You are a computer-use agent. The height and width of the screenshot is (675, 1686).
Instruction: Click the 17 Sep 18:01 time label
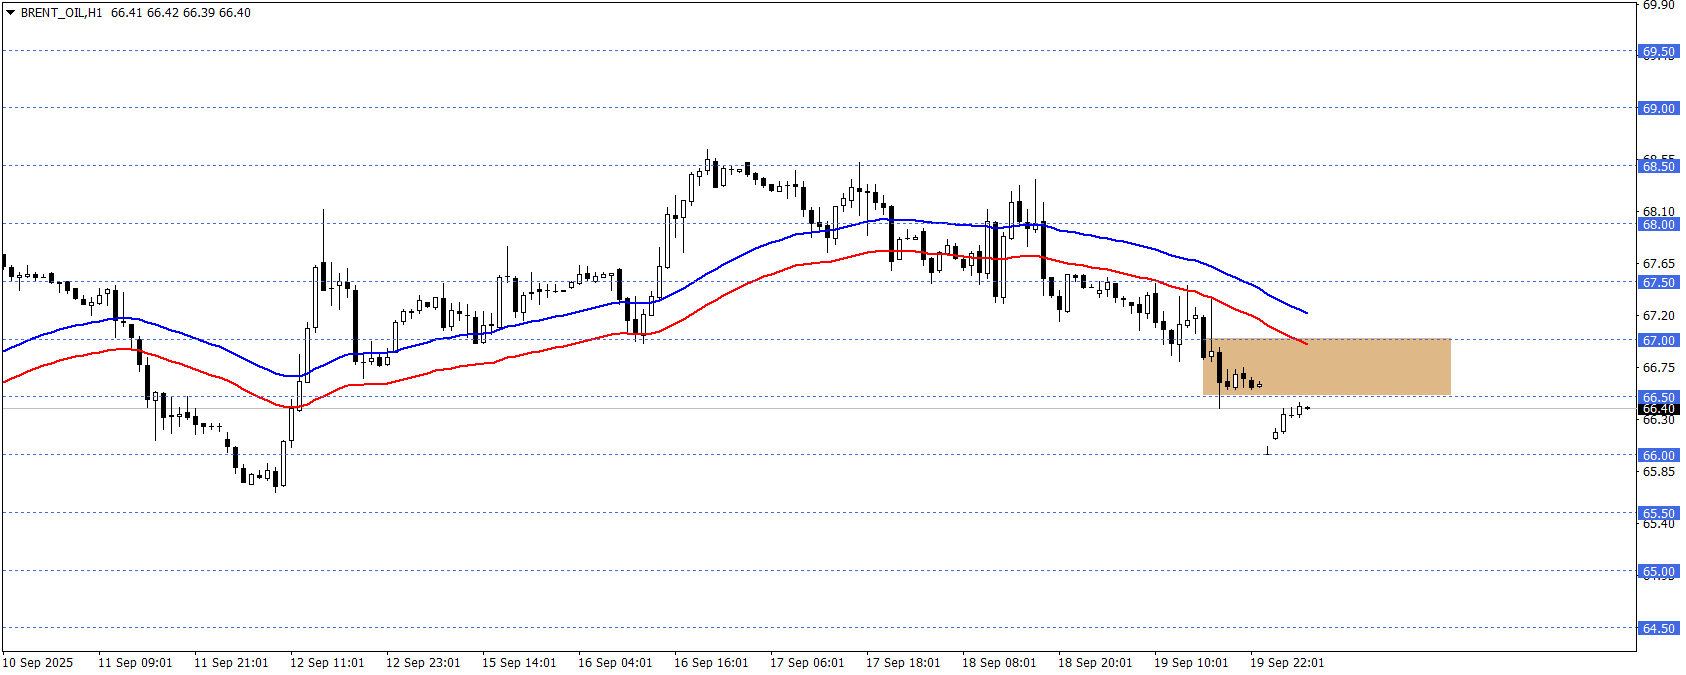(903, 662)
